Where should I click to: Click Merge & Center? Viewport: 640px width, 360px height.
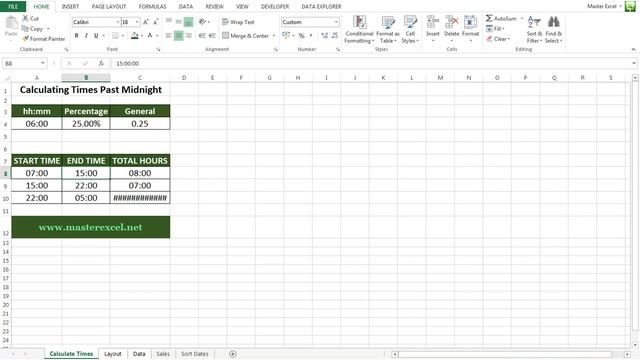246,36
